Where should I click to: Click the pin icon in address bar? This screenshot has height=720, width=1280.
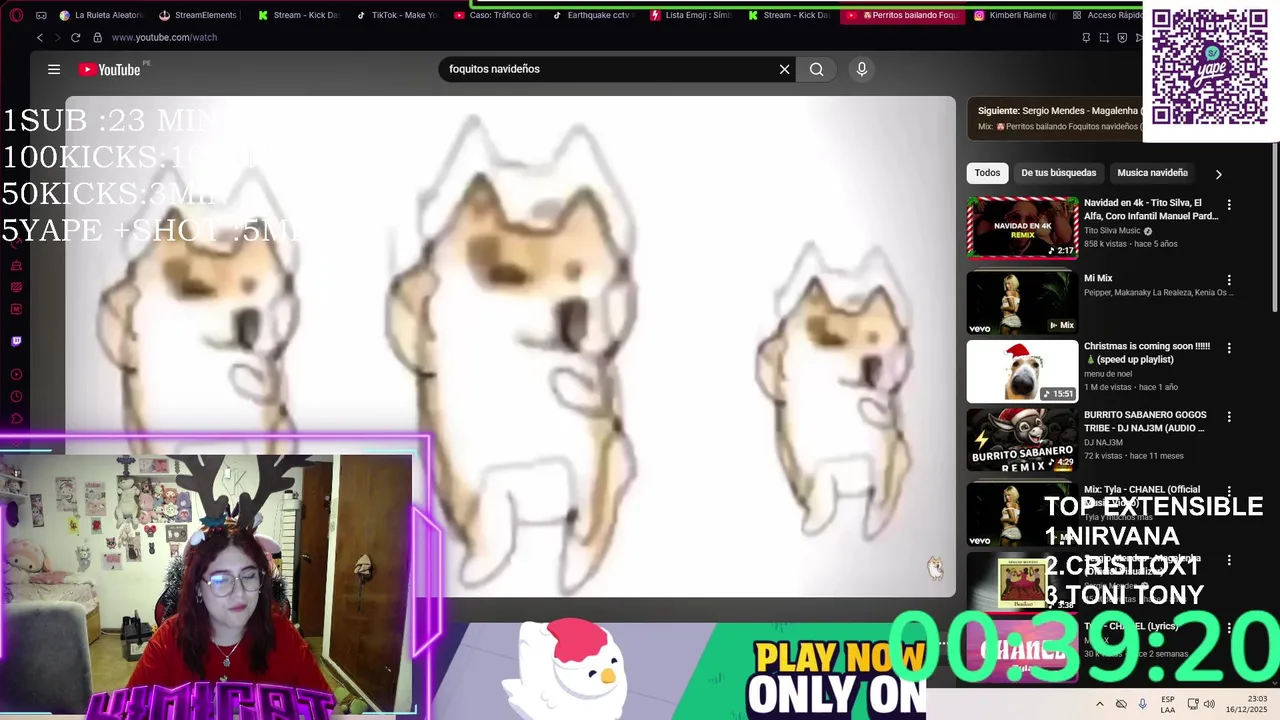pos(1086,37)
